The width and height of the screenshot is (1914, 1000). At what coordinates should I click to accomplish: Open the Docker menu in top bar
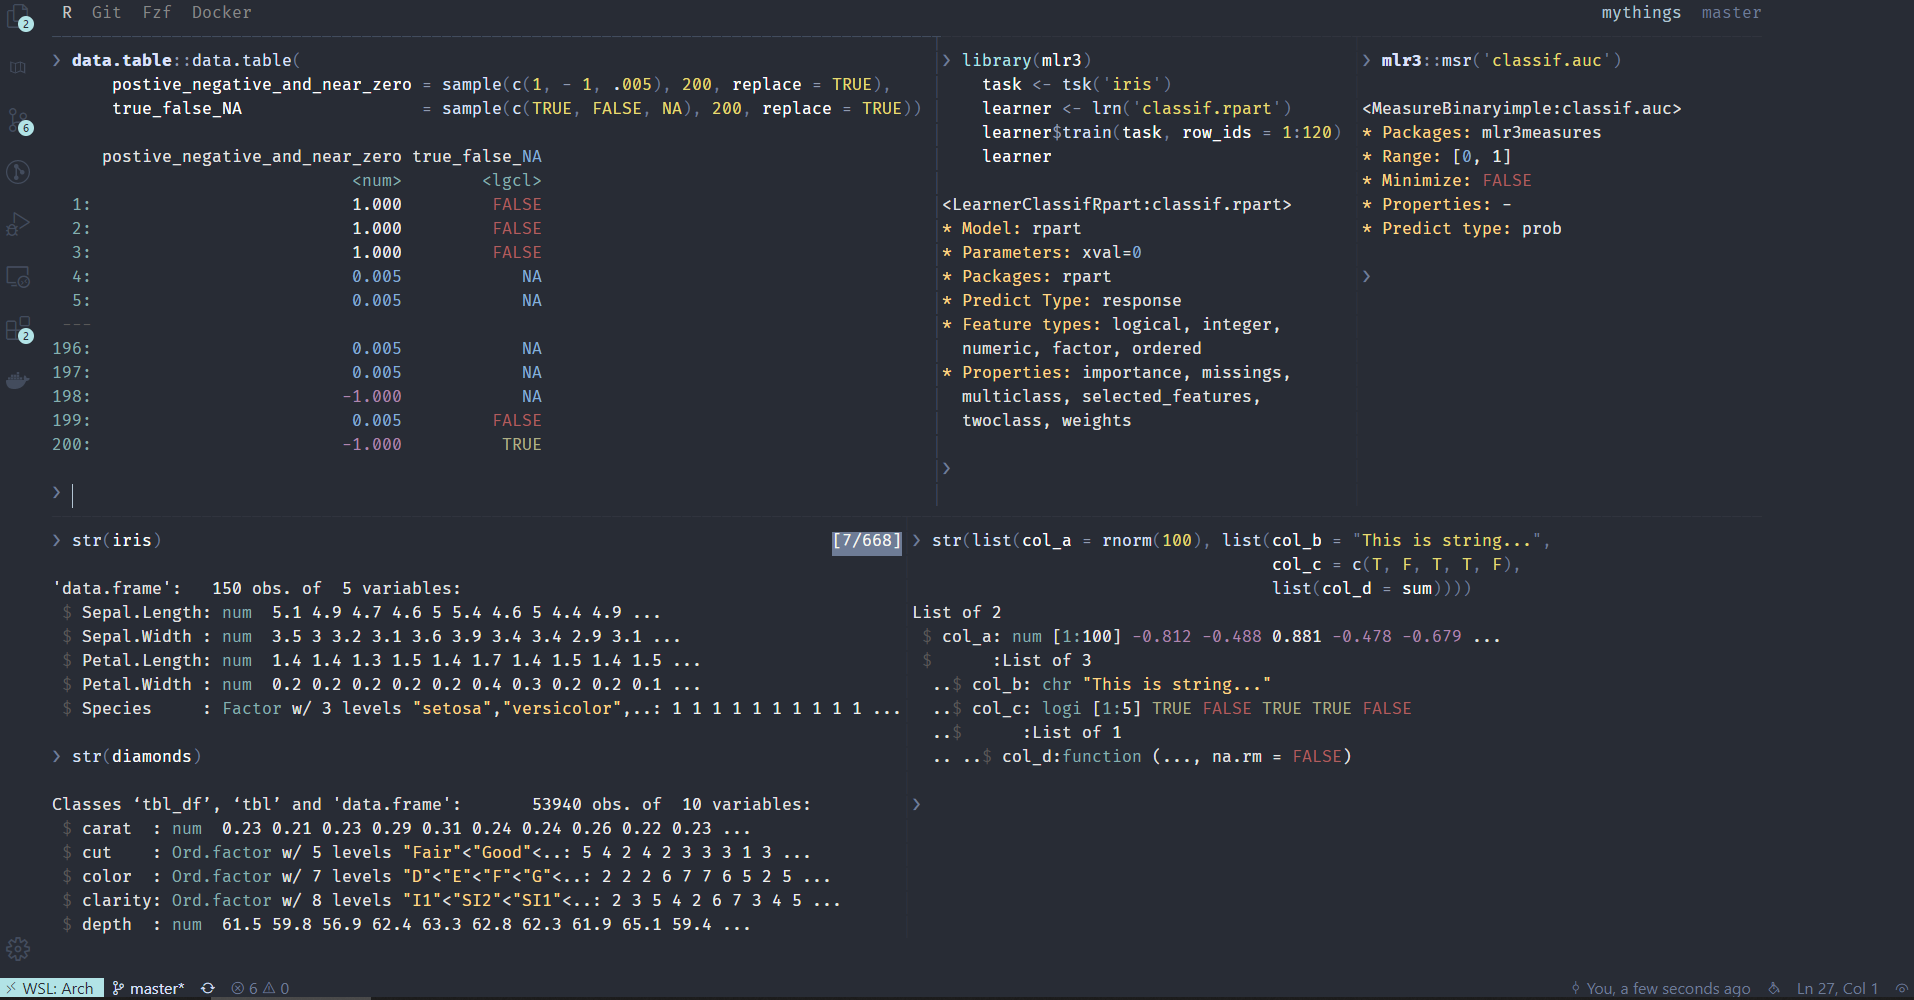pos(221,12)
